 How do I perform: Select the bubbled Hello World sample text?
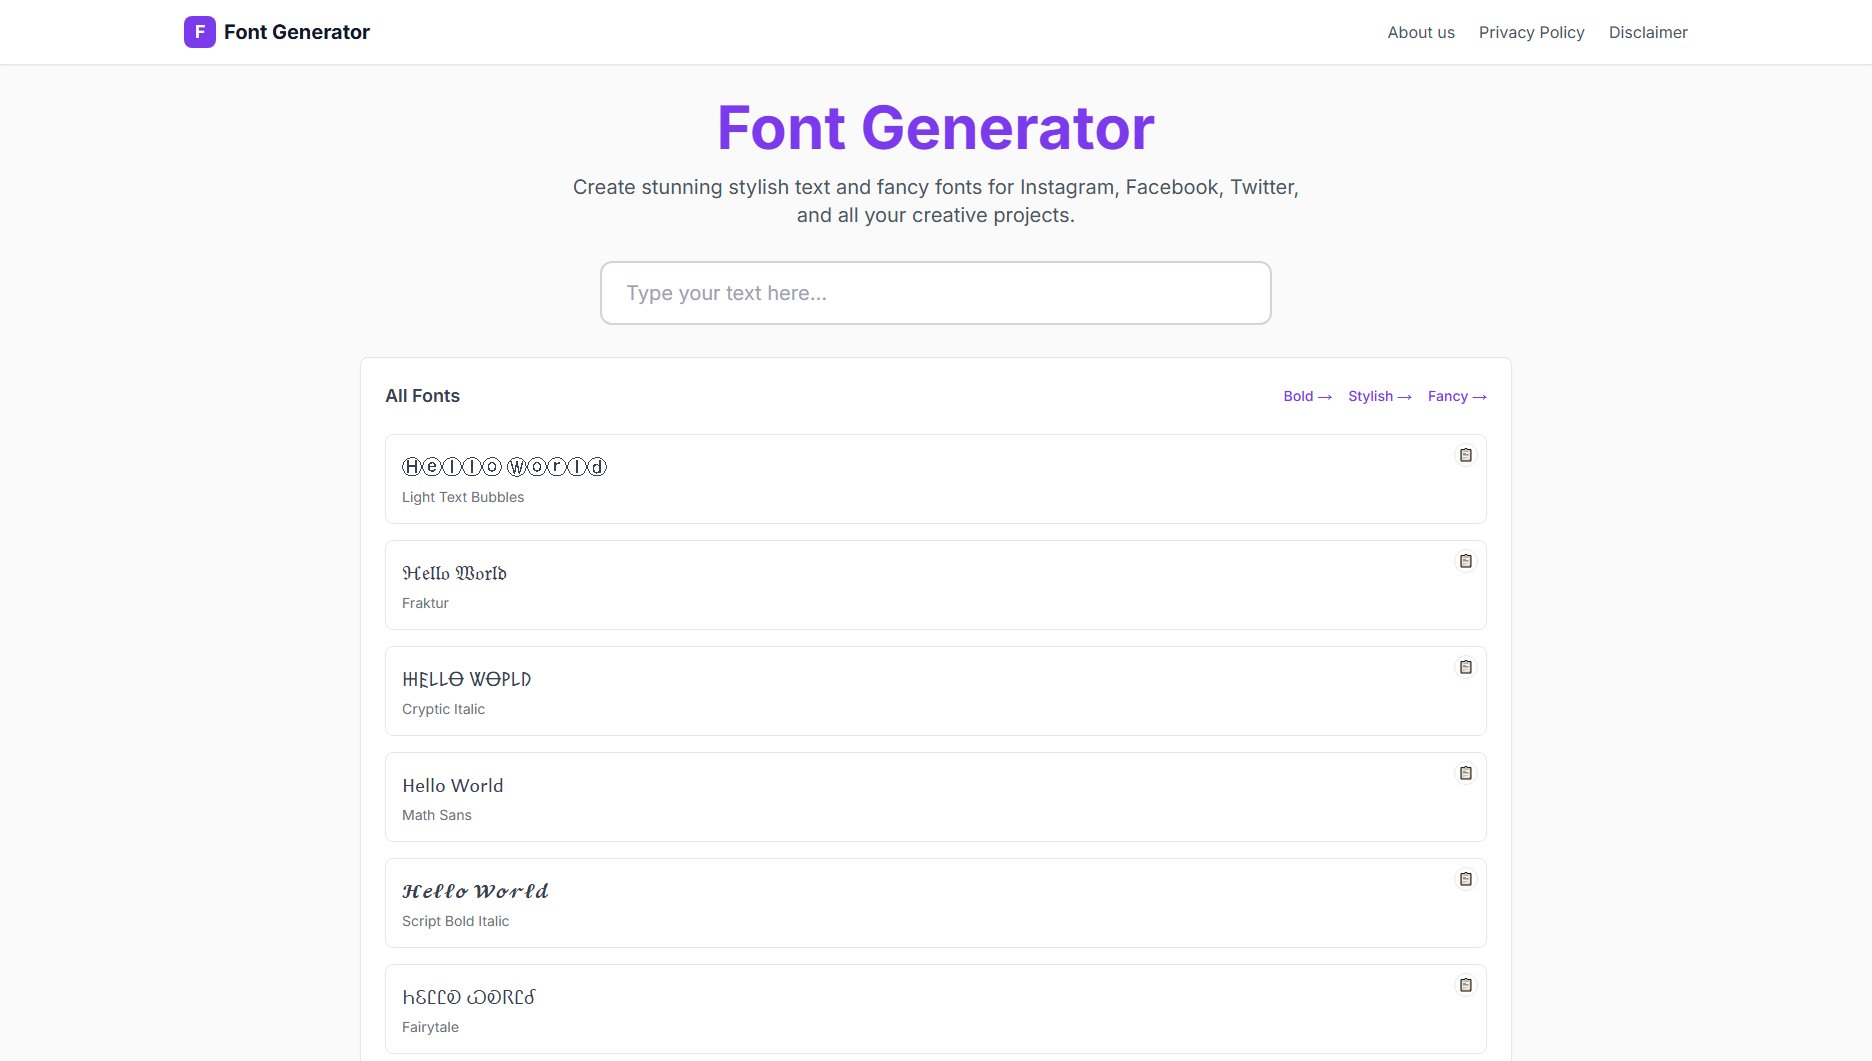pyautogui.click(x=504, y=467)
